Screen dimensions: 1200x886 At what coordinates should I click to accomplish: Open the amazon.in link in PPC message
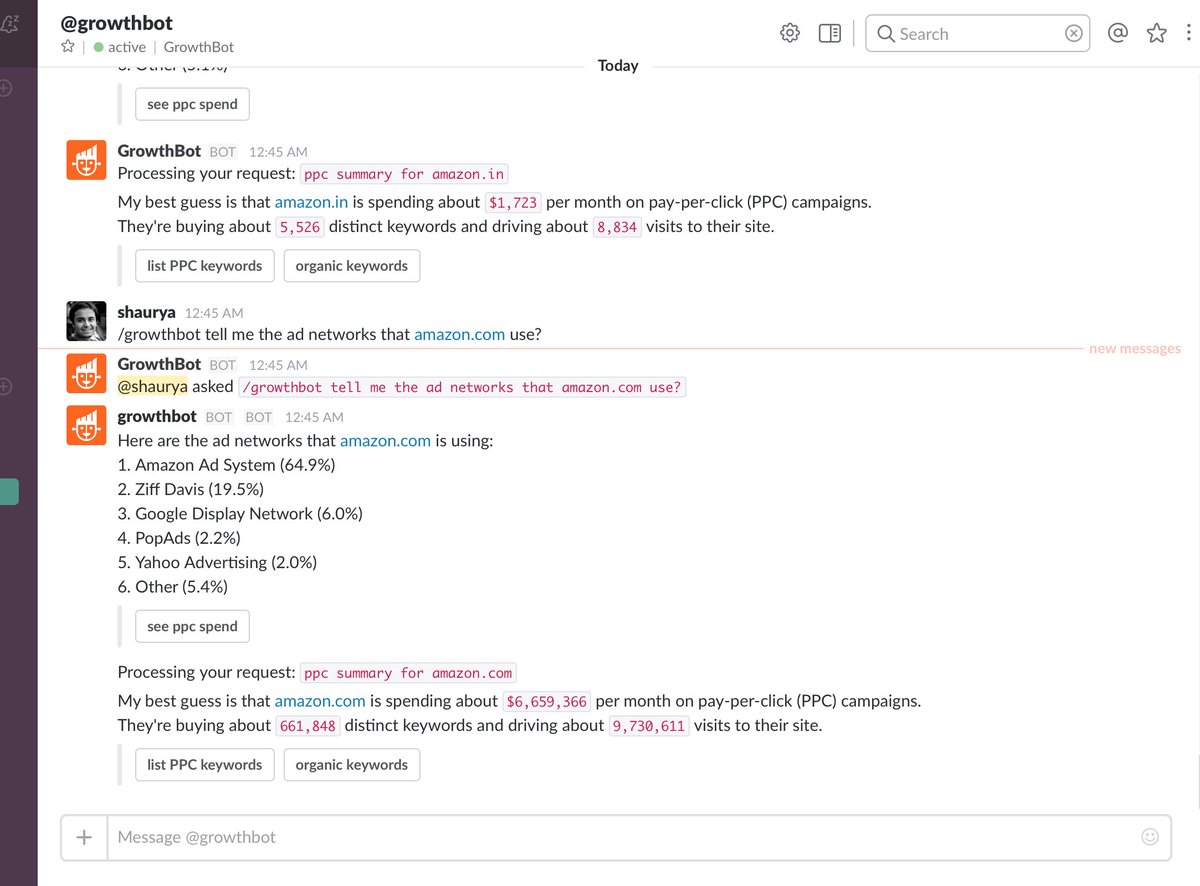point(311,202)
